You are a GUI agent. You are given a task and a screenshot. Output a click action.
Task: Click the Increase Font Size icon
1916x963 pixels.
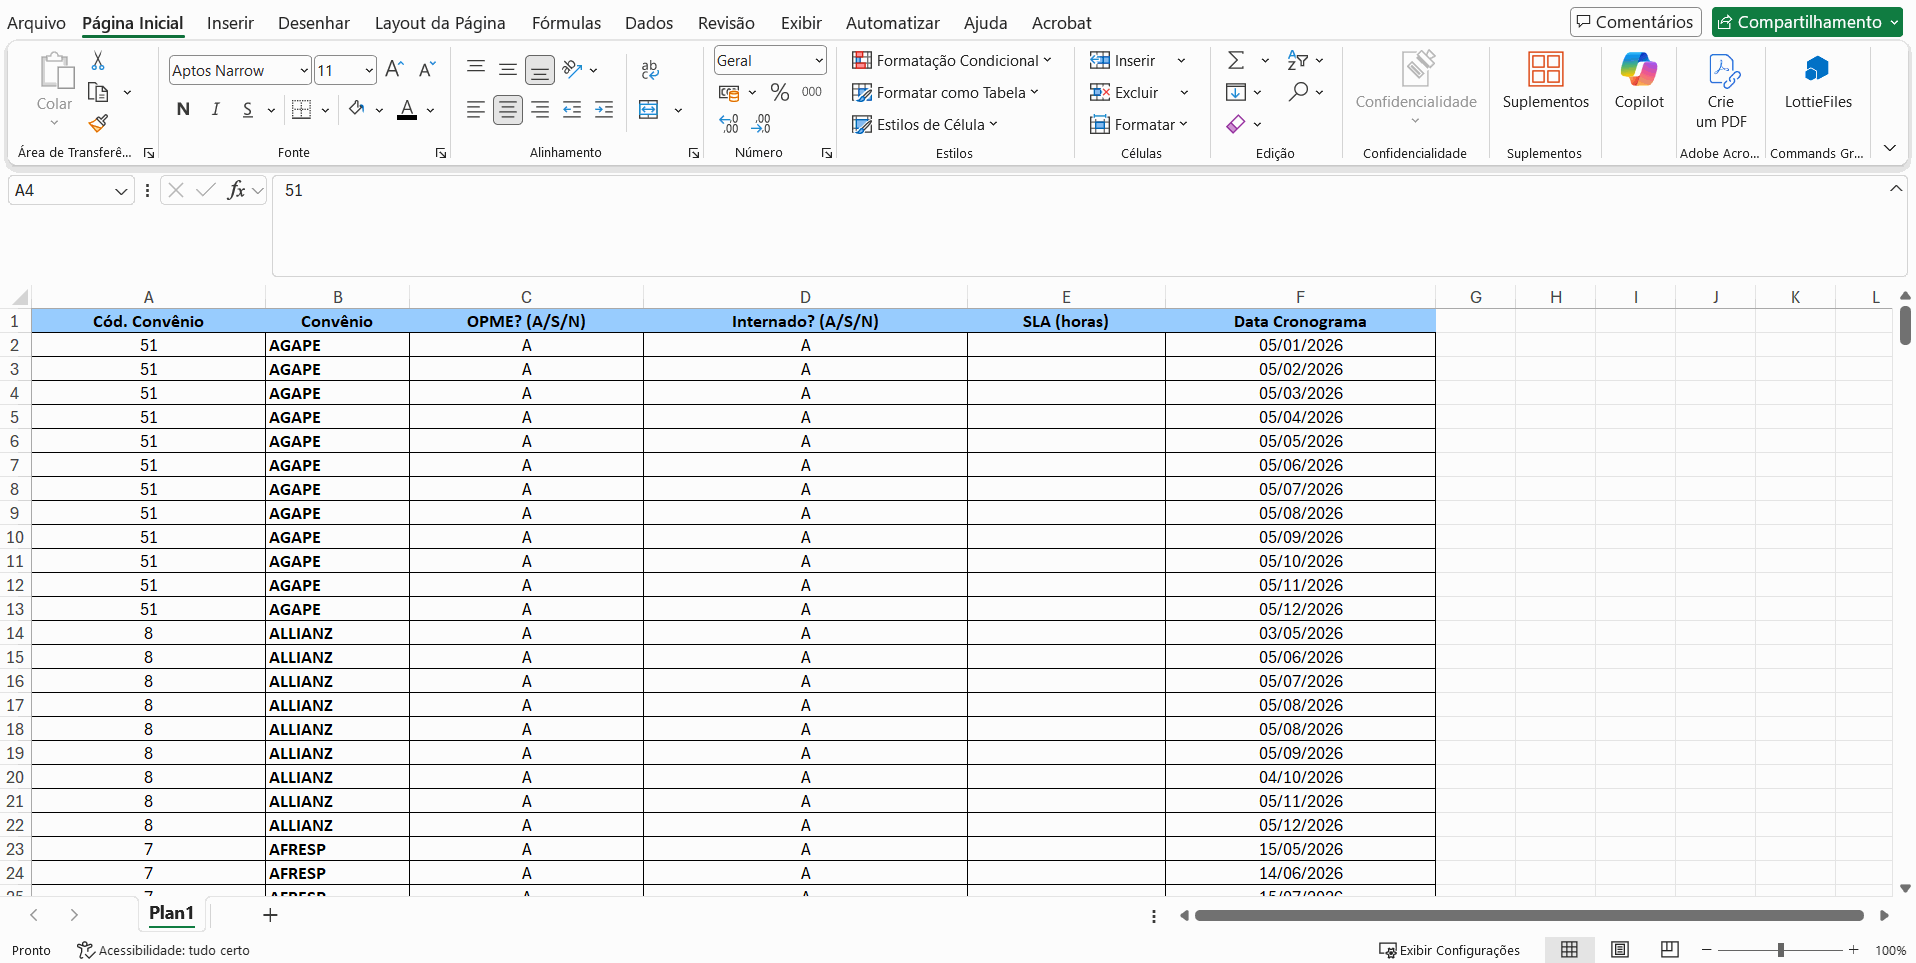pos(394,69)
